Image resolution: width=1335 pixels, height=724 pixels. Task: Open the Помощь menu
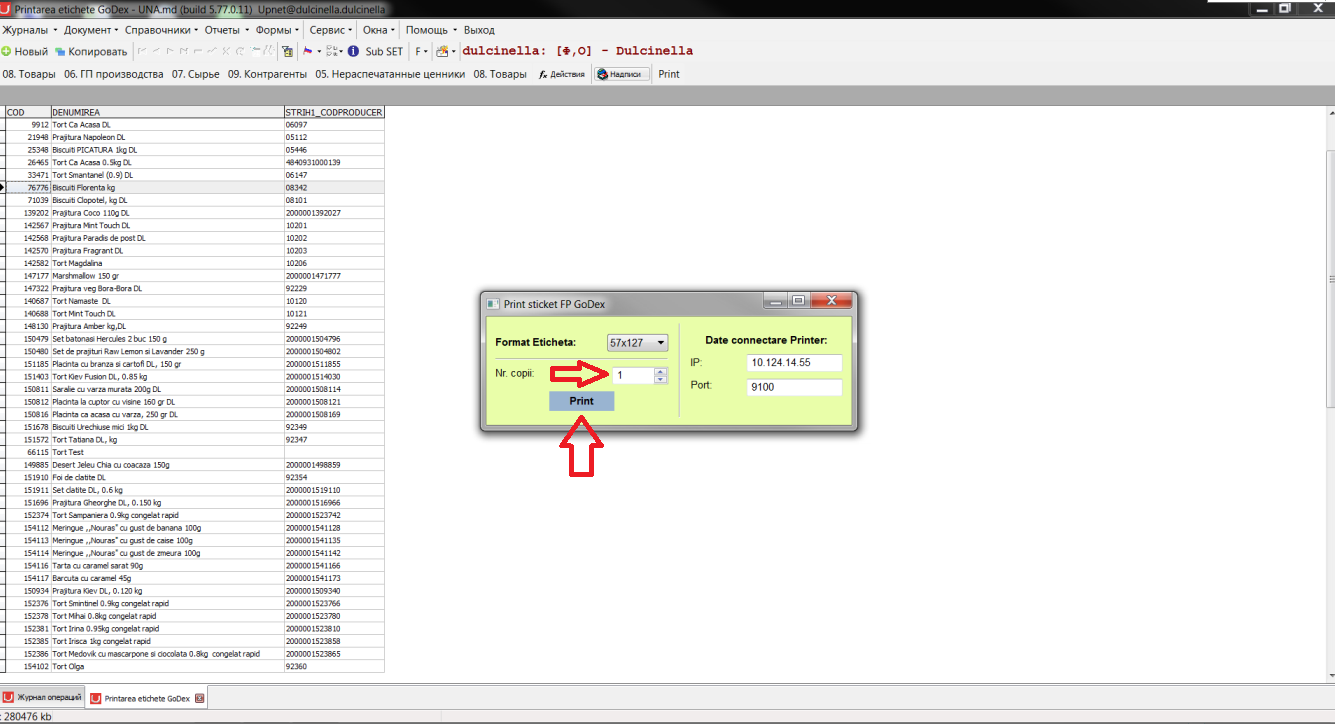(x=431, y=30)
